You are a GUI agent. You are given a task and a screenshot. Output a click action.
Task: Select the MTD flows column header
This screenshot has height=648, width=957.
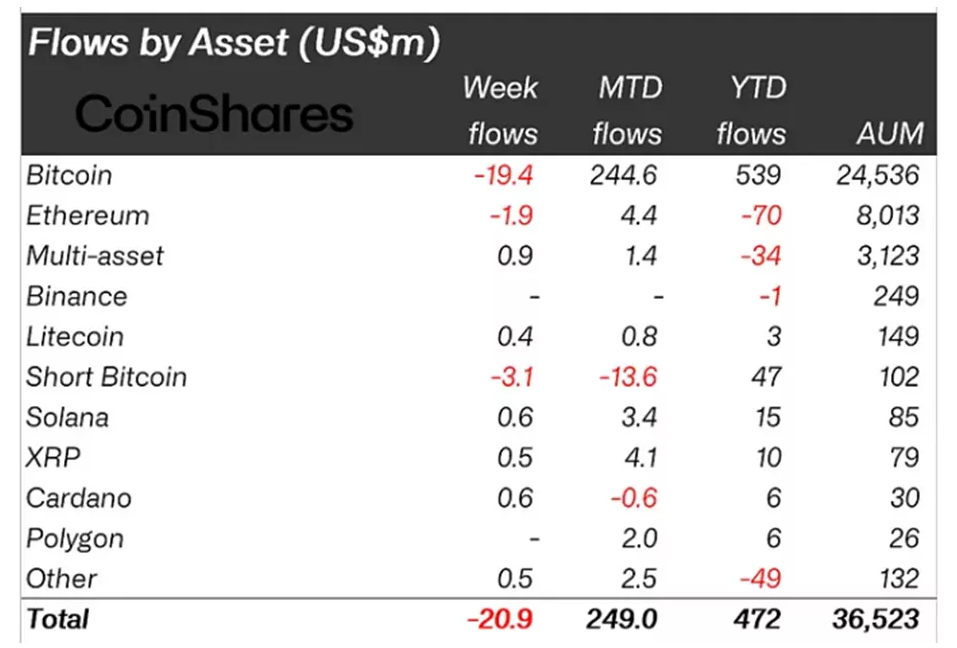pos(628,110)
